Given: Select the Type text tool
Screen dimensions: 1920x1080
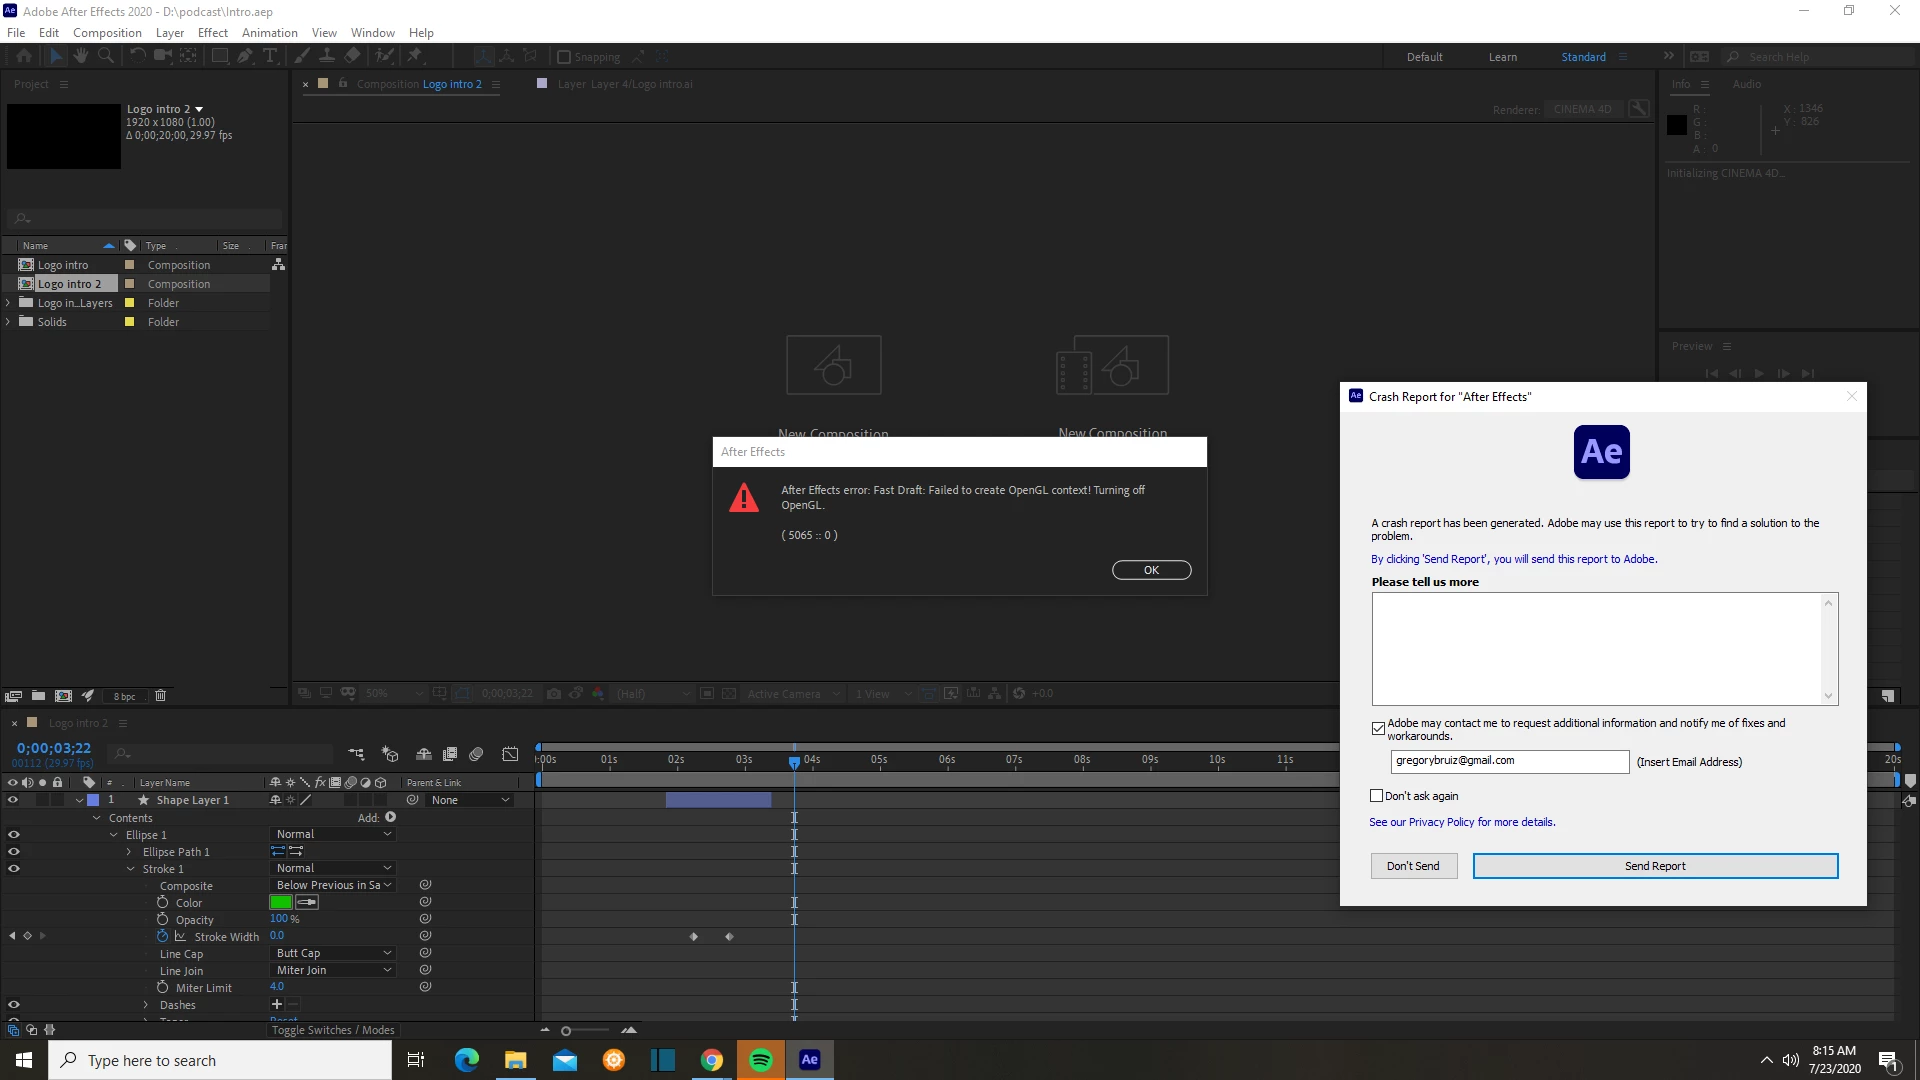Looking at the screenshot, I should (269, 56).
